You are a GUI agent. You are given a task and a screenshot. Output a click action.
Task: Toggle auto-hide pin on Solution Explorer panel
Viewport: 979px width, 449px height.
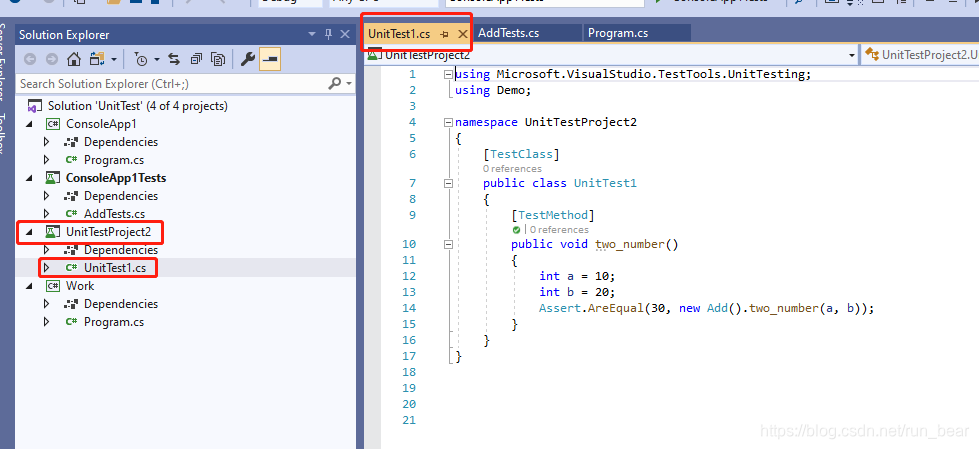pyautogui.click(x=328, y=35)
